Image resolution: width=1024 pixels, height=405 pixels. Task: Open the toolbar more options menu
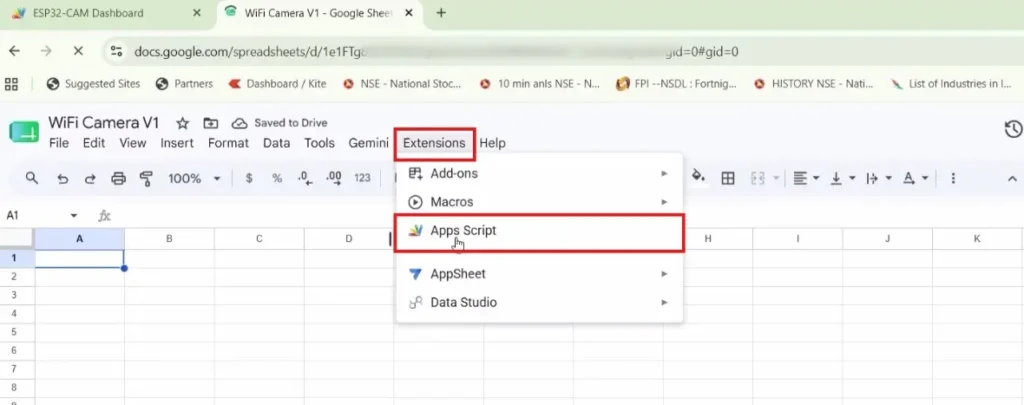point(953,178)
